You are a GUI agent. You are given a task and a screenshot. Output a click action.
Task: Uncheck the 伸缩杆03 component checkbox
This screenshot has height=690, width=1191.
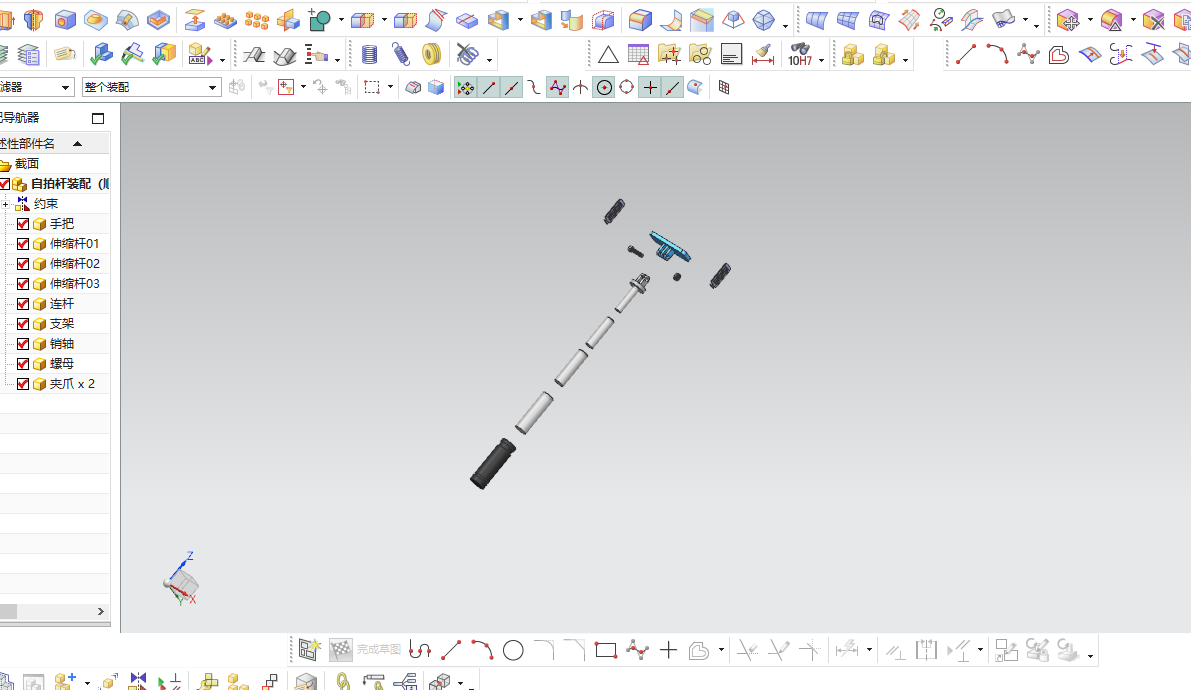tap(23, 284)
